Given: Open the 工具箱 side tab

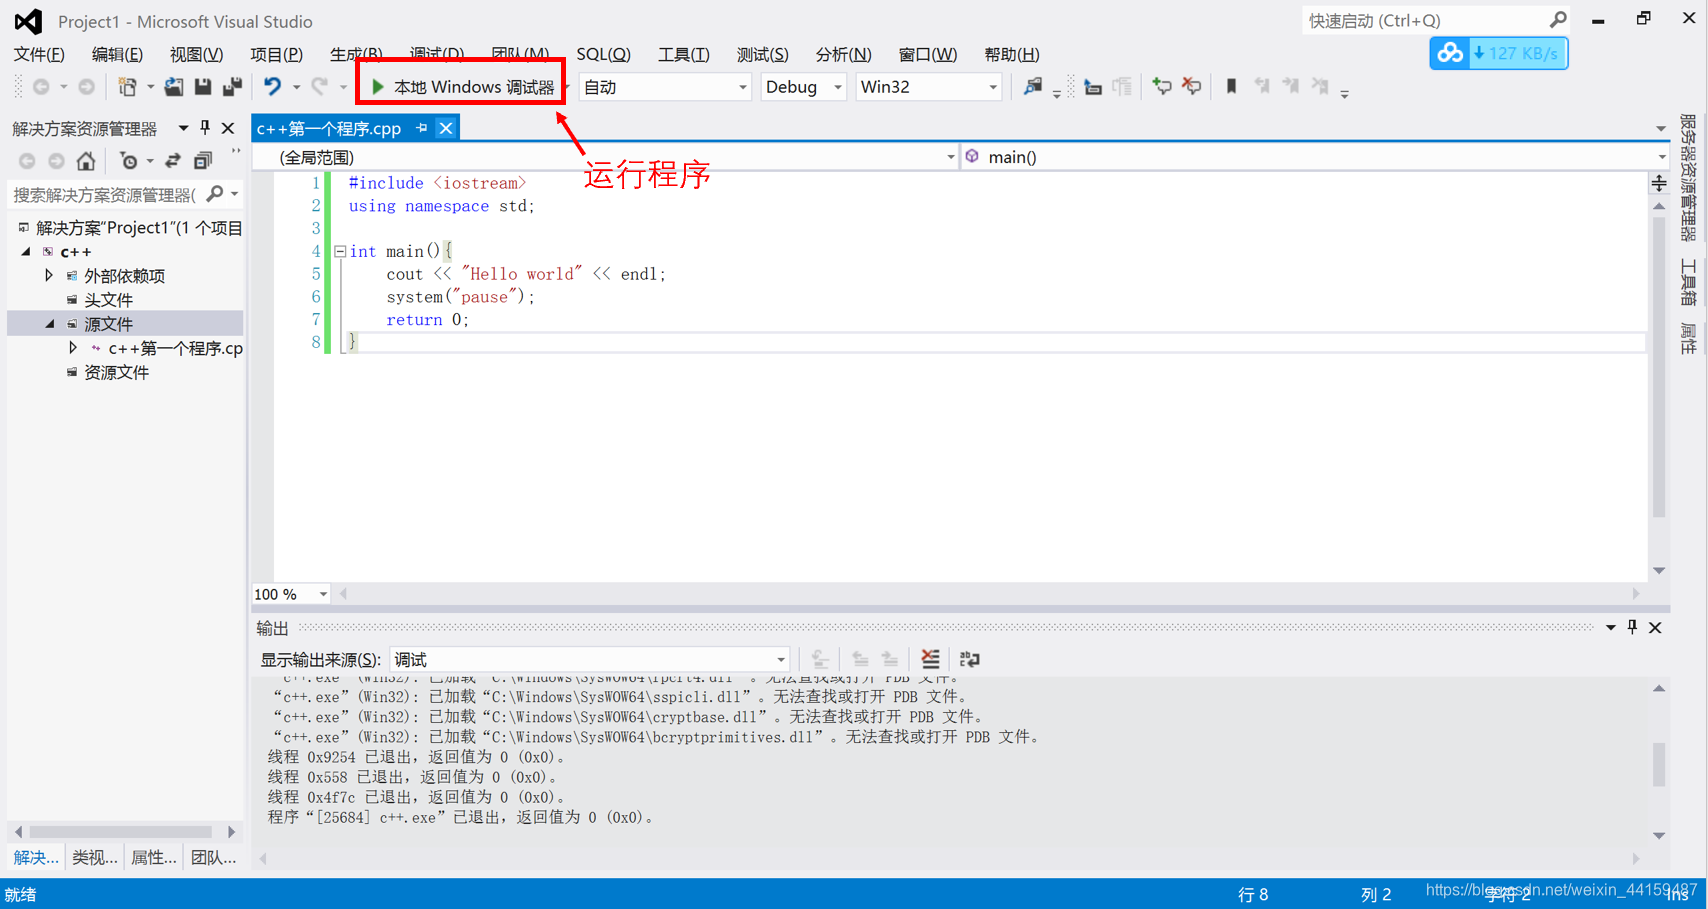Looking at the screenshot, I should pos(1688,282).
